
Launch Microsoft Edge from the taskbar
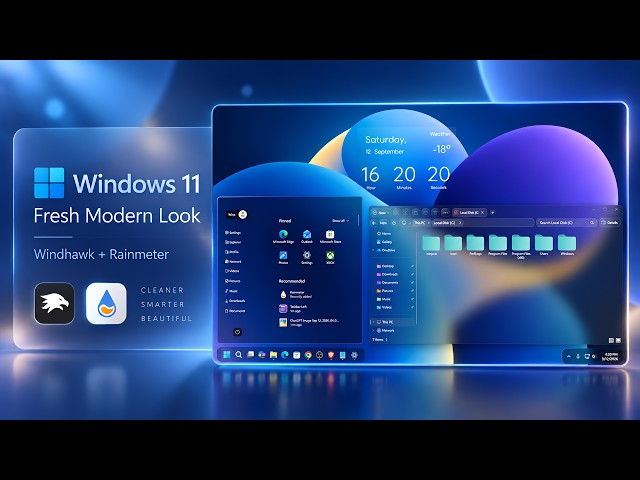pos(285,355)
